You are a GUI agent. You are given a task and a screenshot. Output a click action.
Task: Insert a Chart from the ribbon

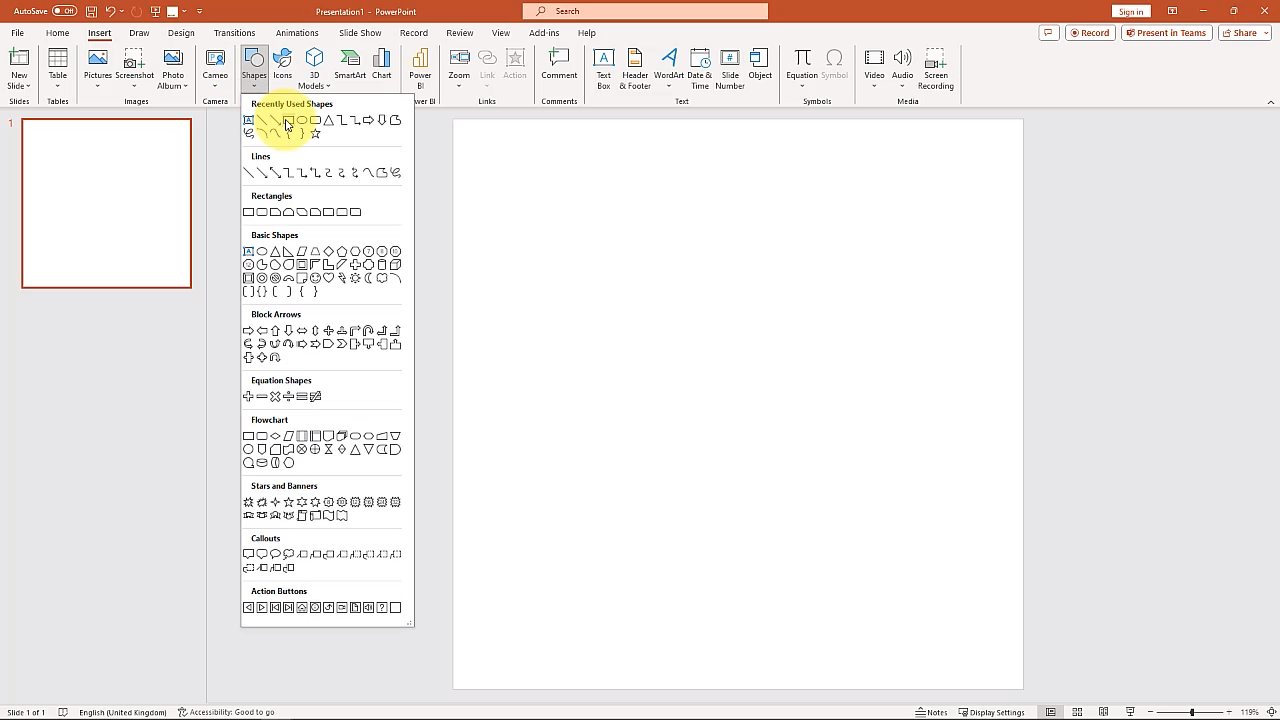(x=382, y=66)
